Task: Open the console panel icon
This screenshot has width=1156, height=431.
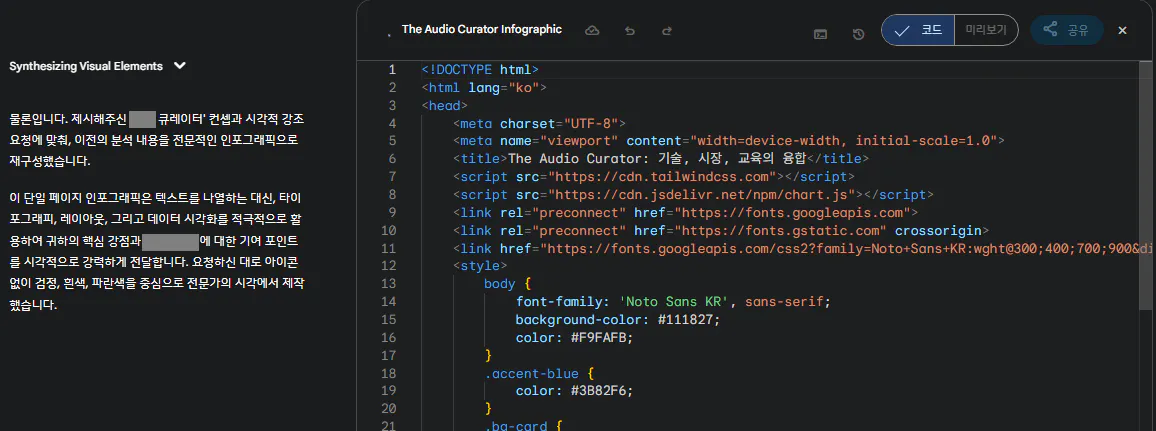Action: pyautogui.click(x=820, y=34)
